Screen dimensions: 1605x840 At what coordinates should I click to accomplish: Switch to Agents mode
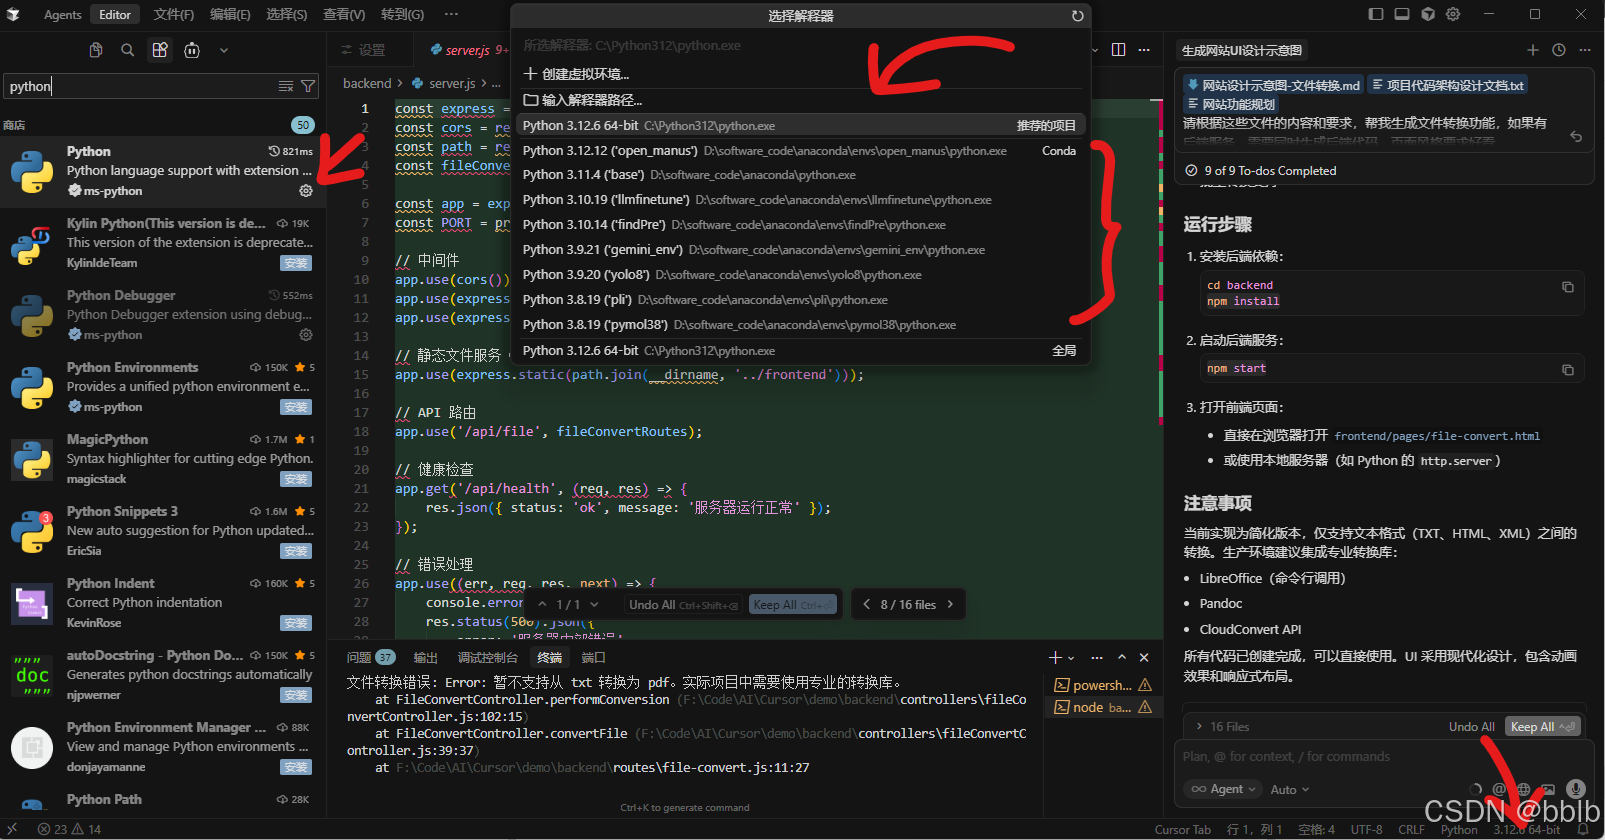[62, 15]
